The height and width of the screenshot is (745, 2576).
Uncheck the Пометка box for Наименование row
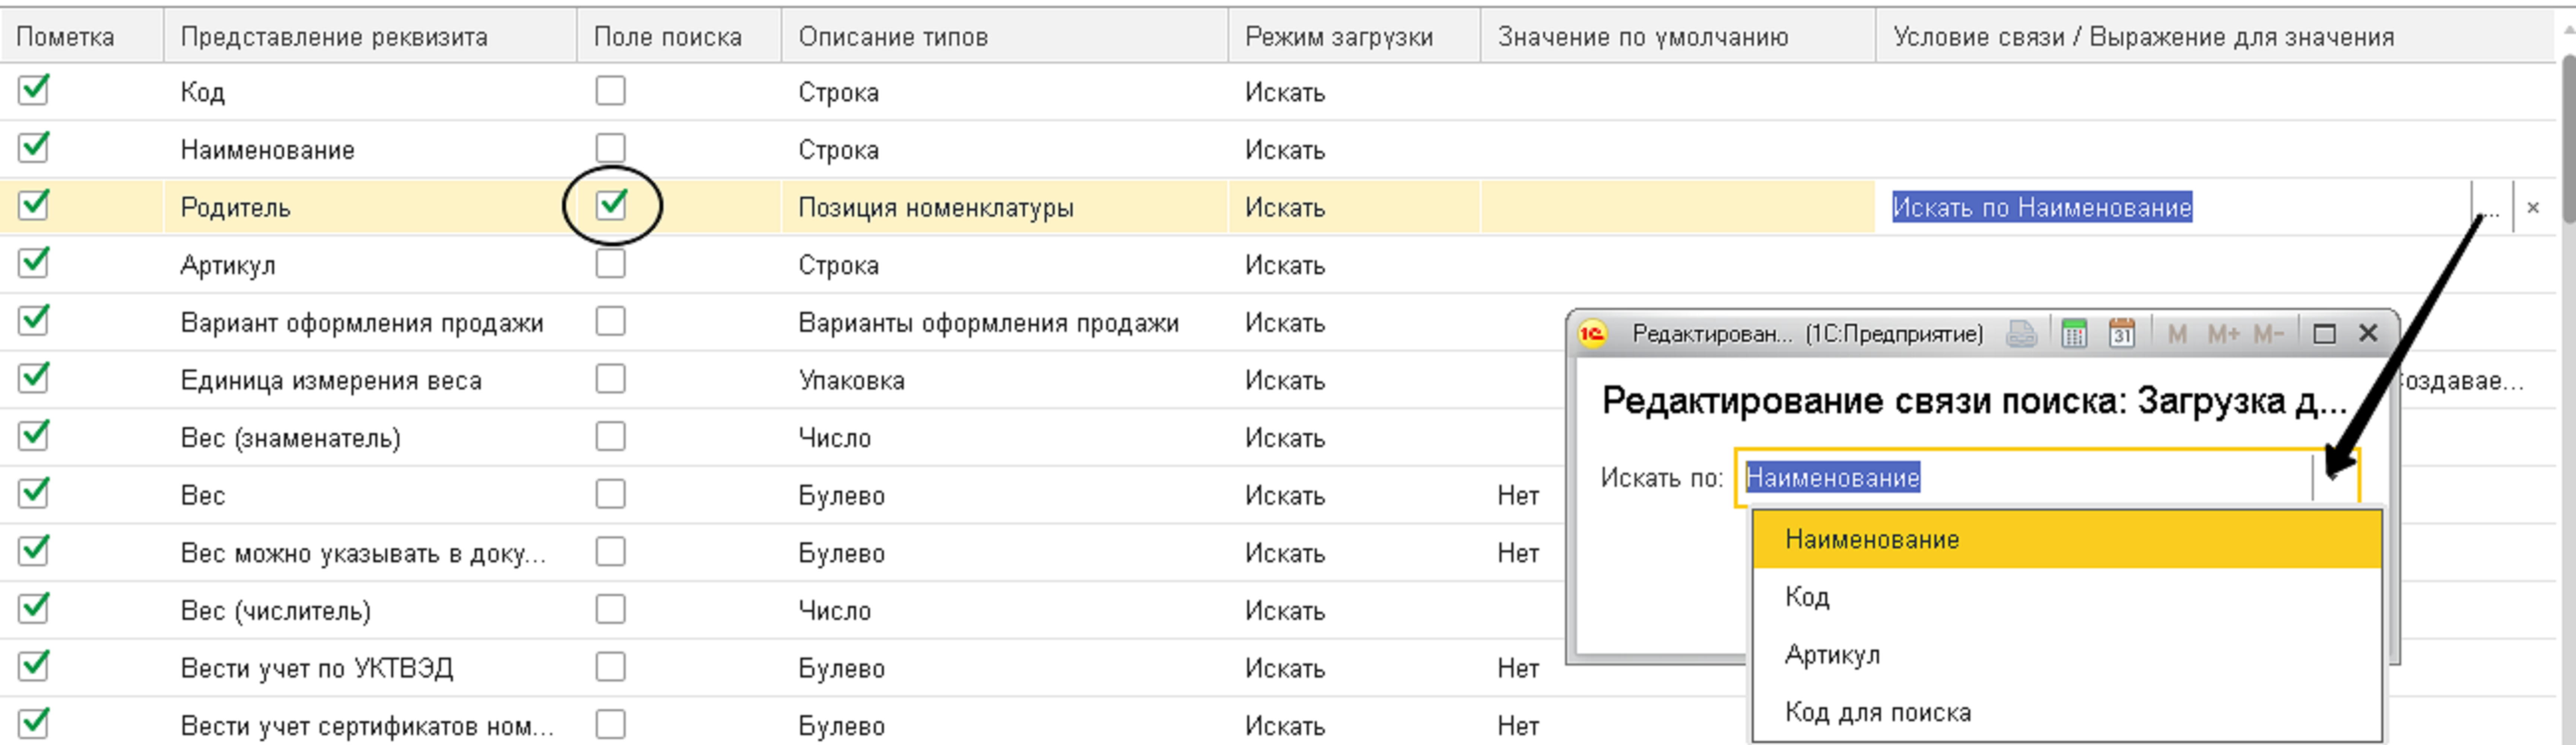click(x=34, y=147)
